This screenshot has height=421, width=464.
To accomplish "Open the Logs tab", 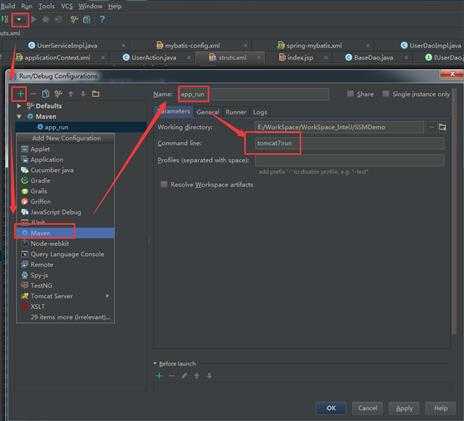I will tap(260, 112).
